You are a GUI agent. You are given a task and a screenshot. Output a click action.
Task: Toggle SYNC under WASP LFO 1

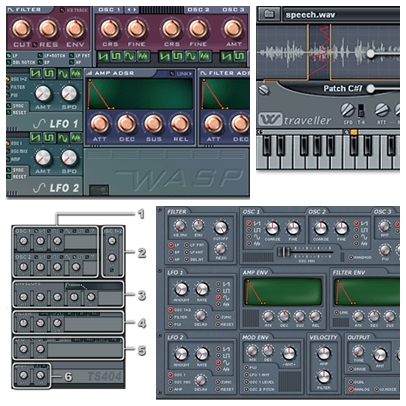point(9,106)
